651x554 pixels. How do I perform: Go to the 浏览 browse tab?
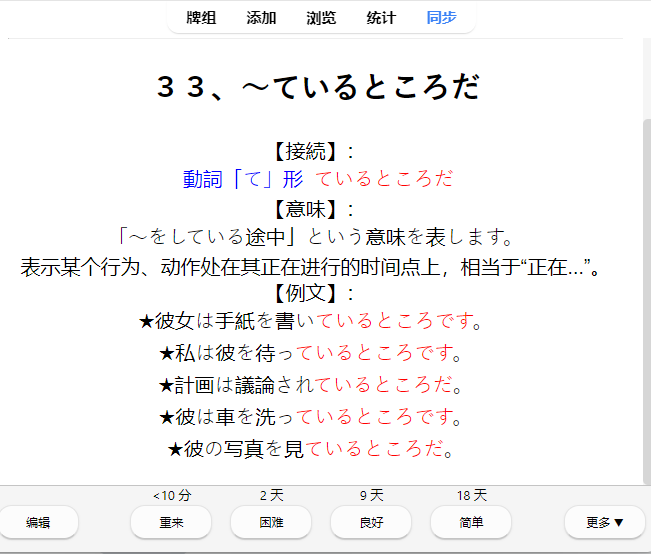coord(321,18)
